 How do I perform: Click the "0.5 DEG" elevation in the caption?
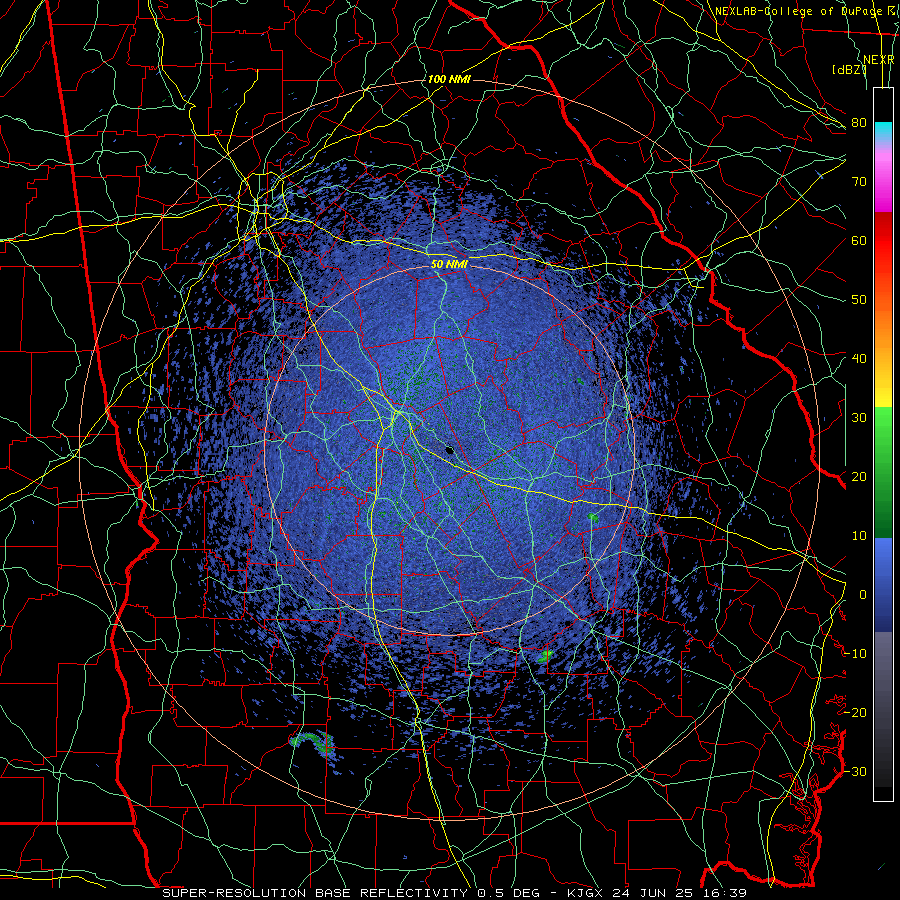(x=509, y=893)
